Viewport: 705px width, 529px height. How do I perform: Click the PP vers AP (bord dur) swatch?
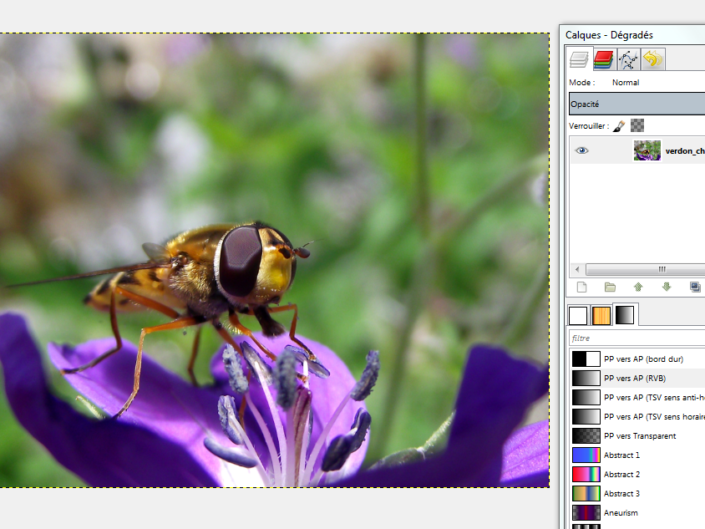pyautogui.click(x=586, y=359)
